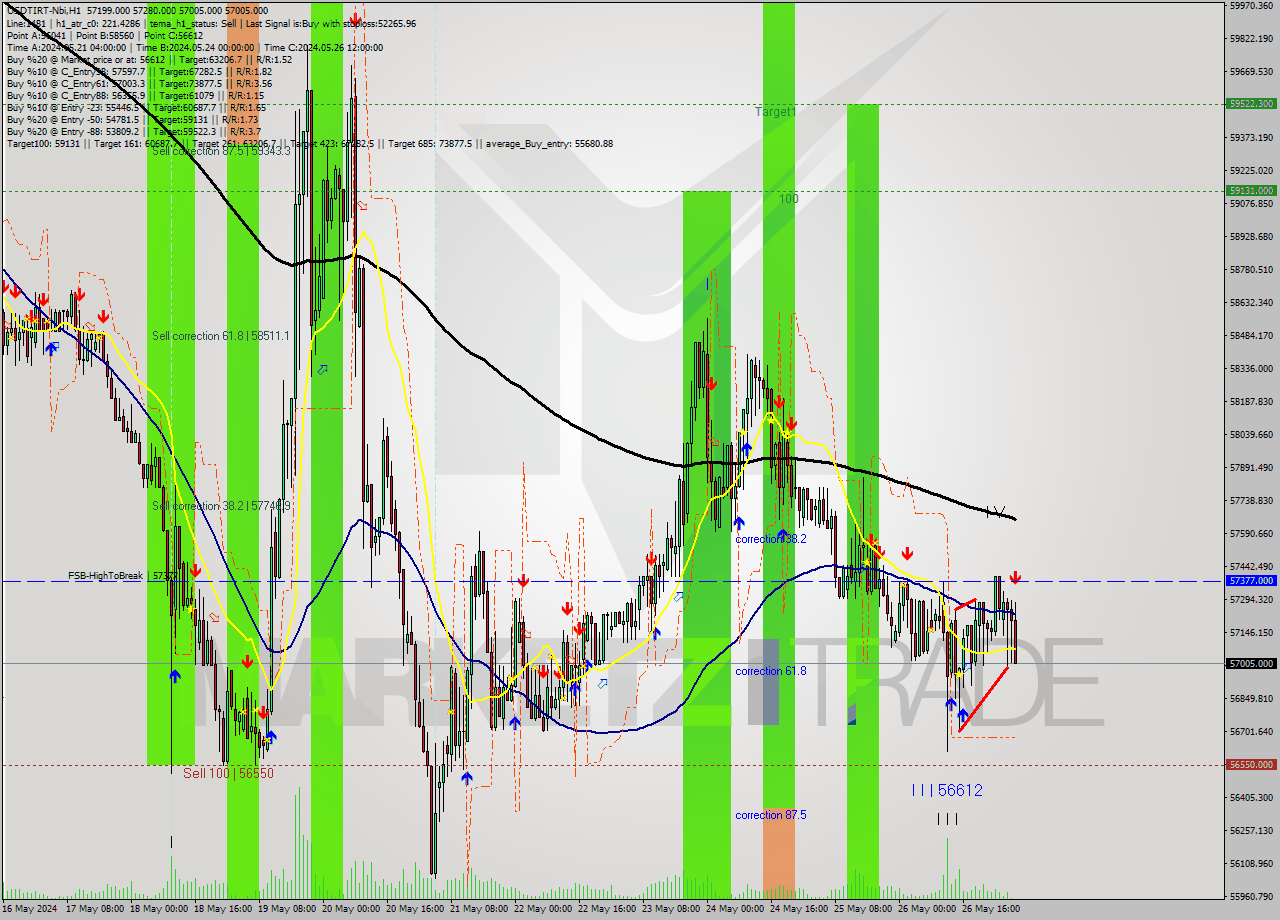1280x920 pixels.
Task: Click the '24 May 16:00' time axis label
Action: coord(800,909)
